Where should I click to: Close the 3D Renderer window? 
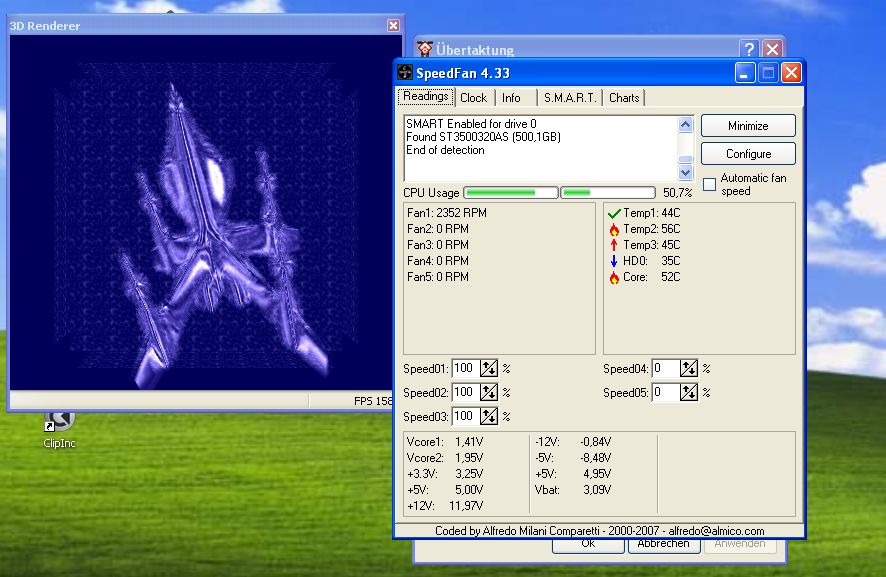[393, 25]
